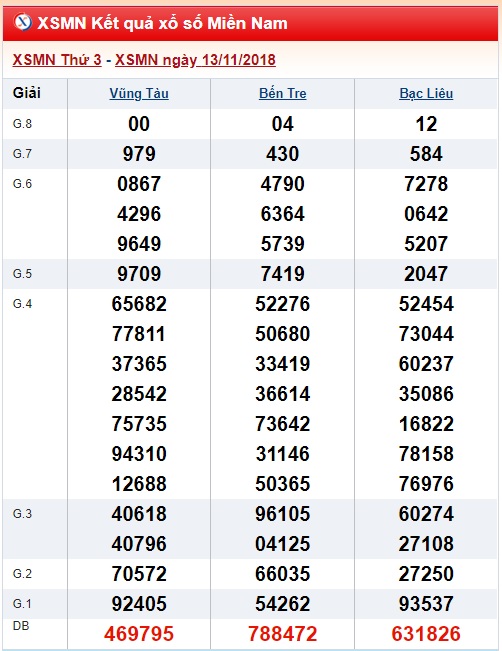
Task: Select Bạc Liêu G.3 number 60274
Action: pos(426,514)
